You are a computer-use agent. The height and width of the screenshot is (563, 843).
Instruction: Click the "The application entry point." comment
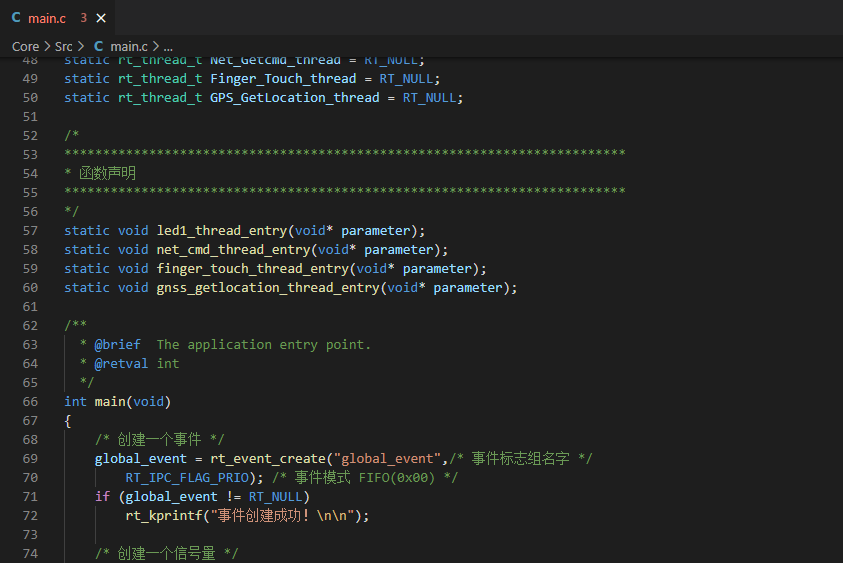tap(263, 345)
